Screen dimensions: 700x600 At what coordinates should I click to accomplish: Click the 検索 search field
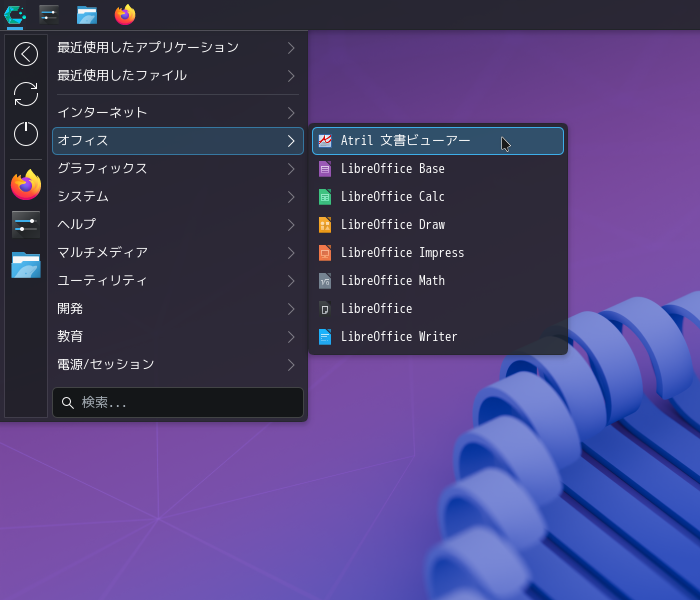(x=178, y=403)
